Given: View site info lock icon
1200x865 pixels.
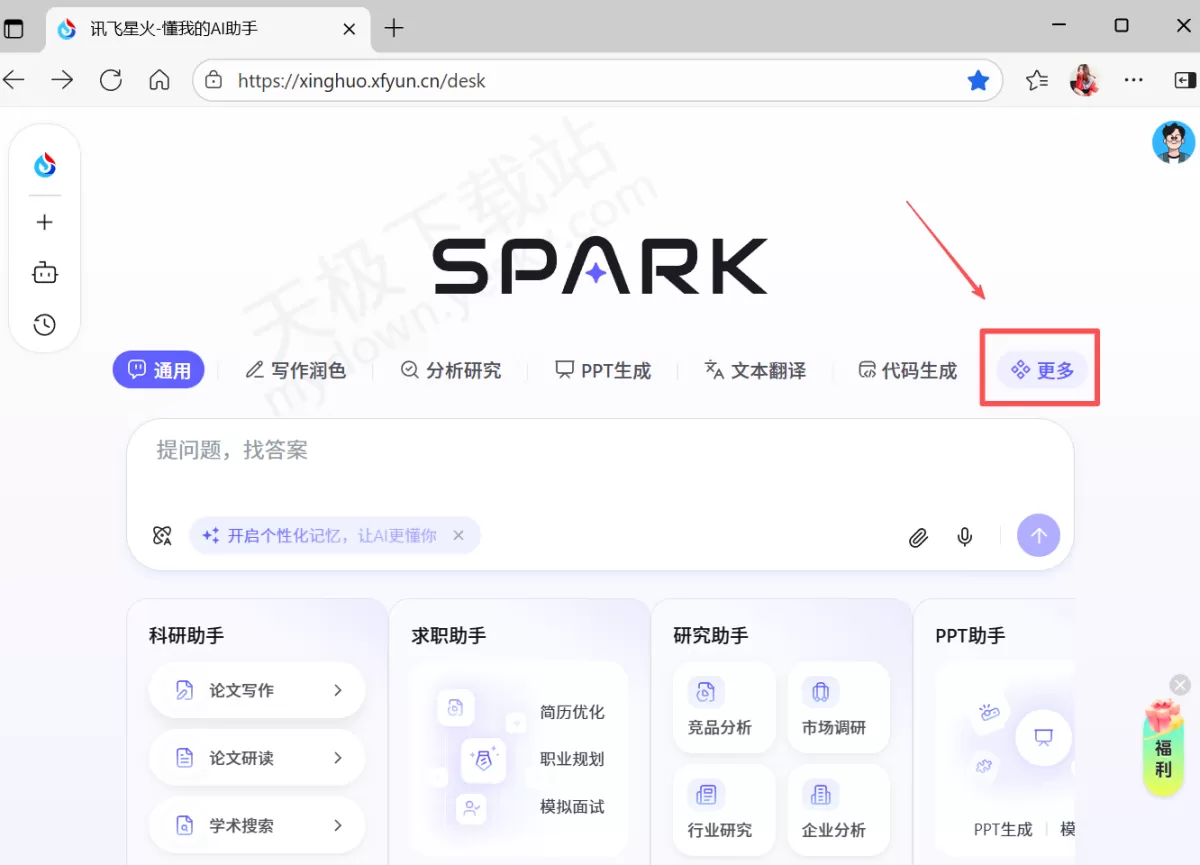Looking at the screenshot, I should [213, 80].
